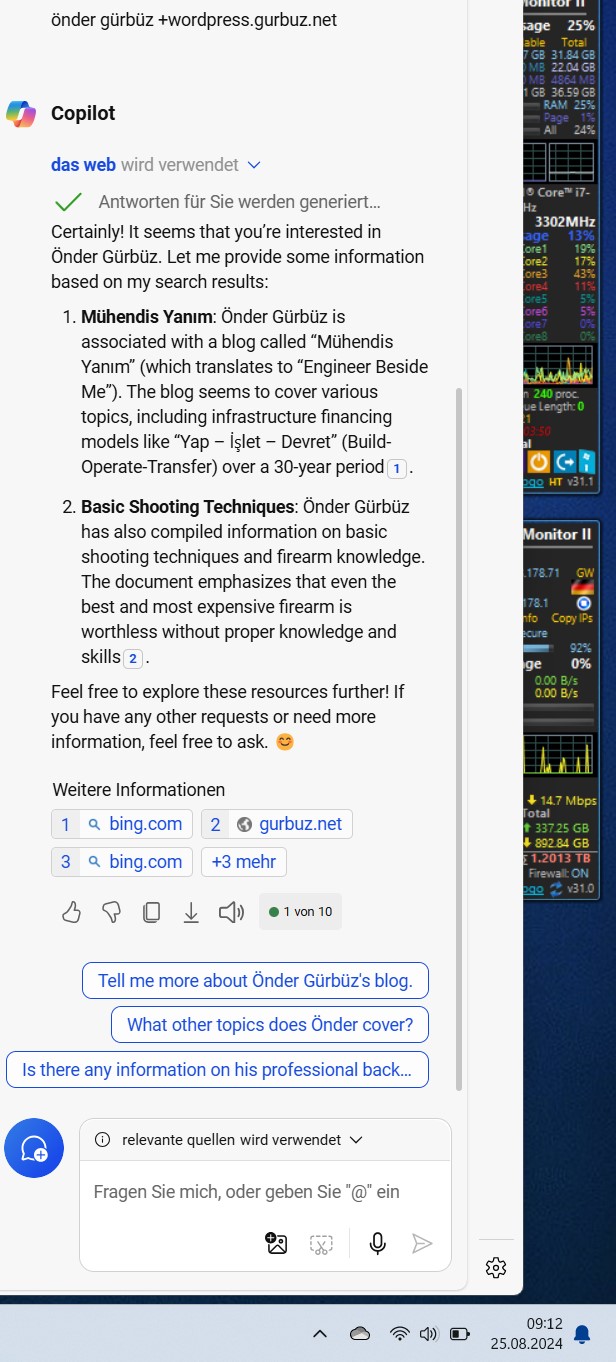This screenshot has height=1362, width=616.
Task: Open citation 2 after 'skills'
Action: (133, 658)
